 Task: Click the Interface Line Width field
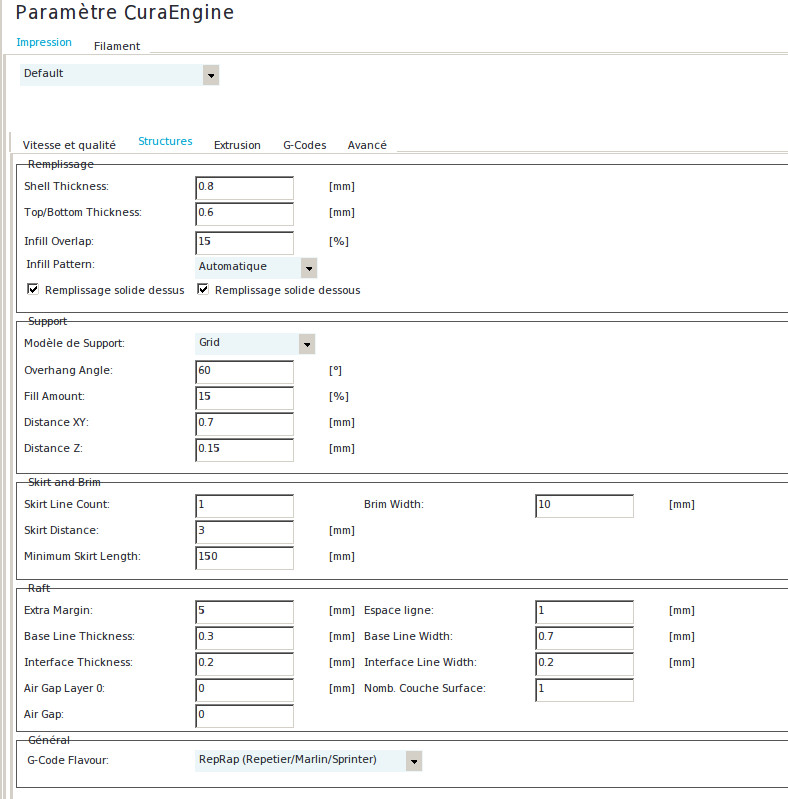(x=585, y=663)
